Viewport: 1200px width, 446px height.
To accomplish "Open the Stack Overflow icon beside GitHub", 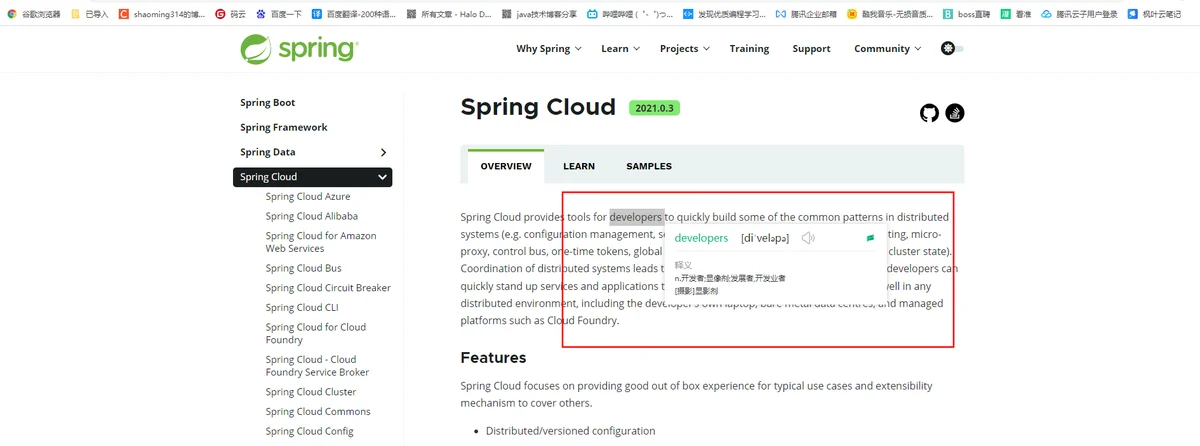I will [954, 113].
